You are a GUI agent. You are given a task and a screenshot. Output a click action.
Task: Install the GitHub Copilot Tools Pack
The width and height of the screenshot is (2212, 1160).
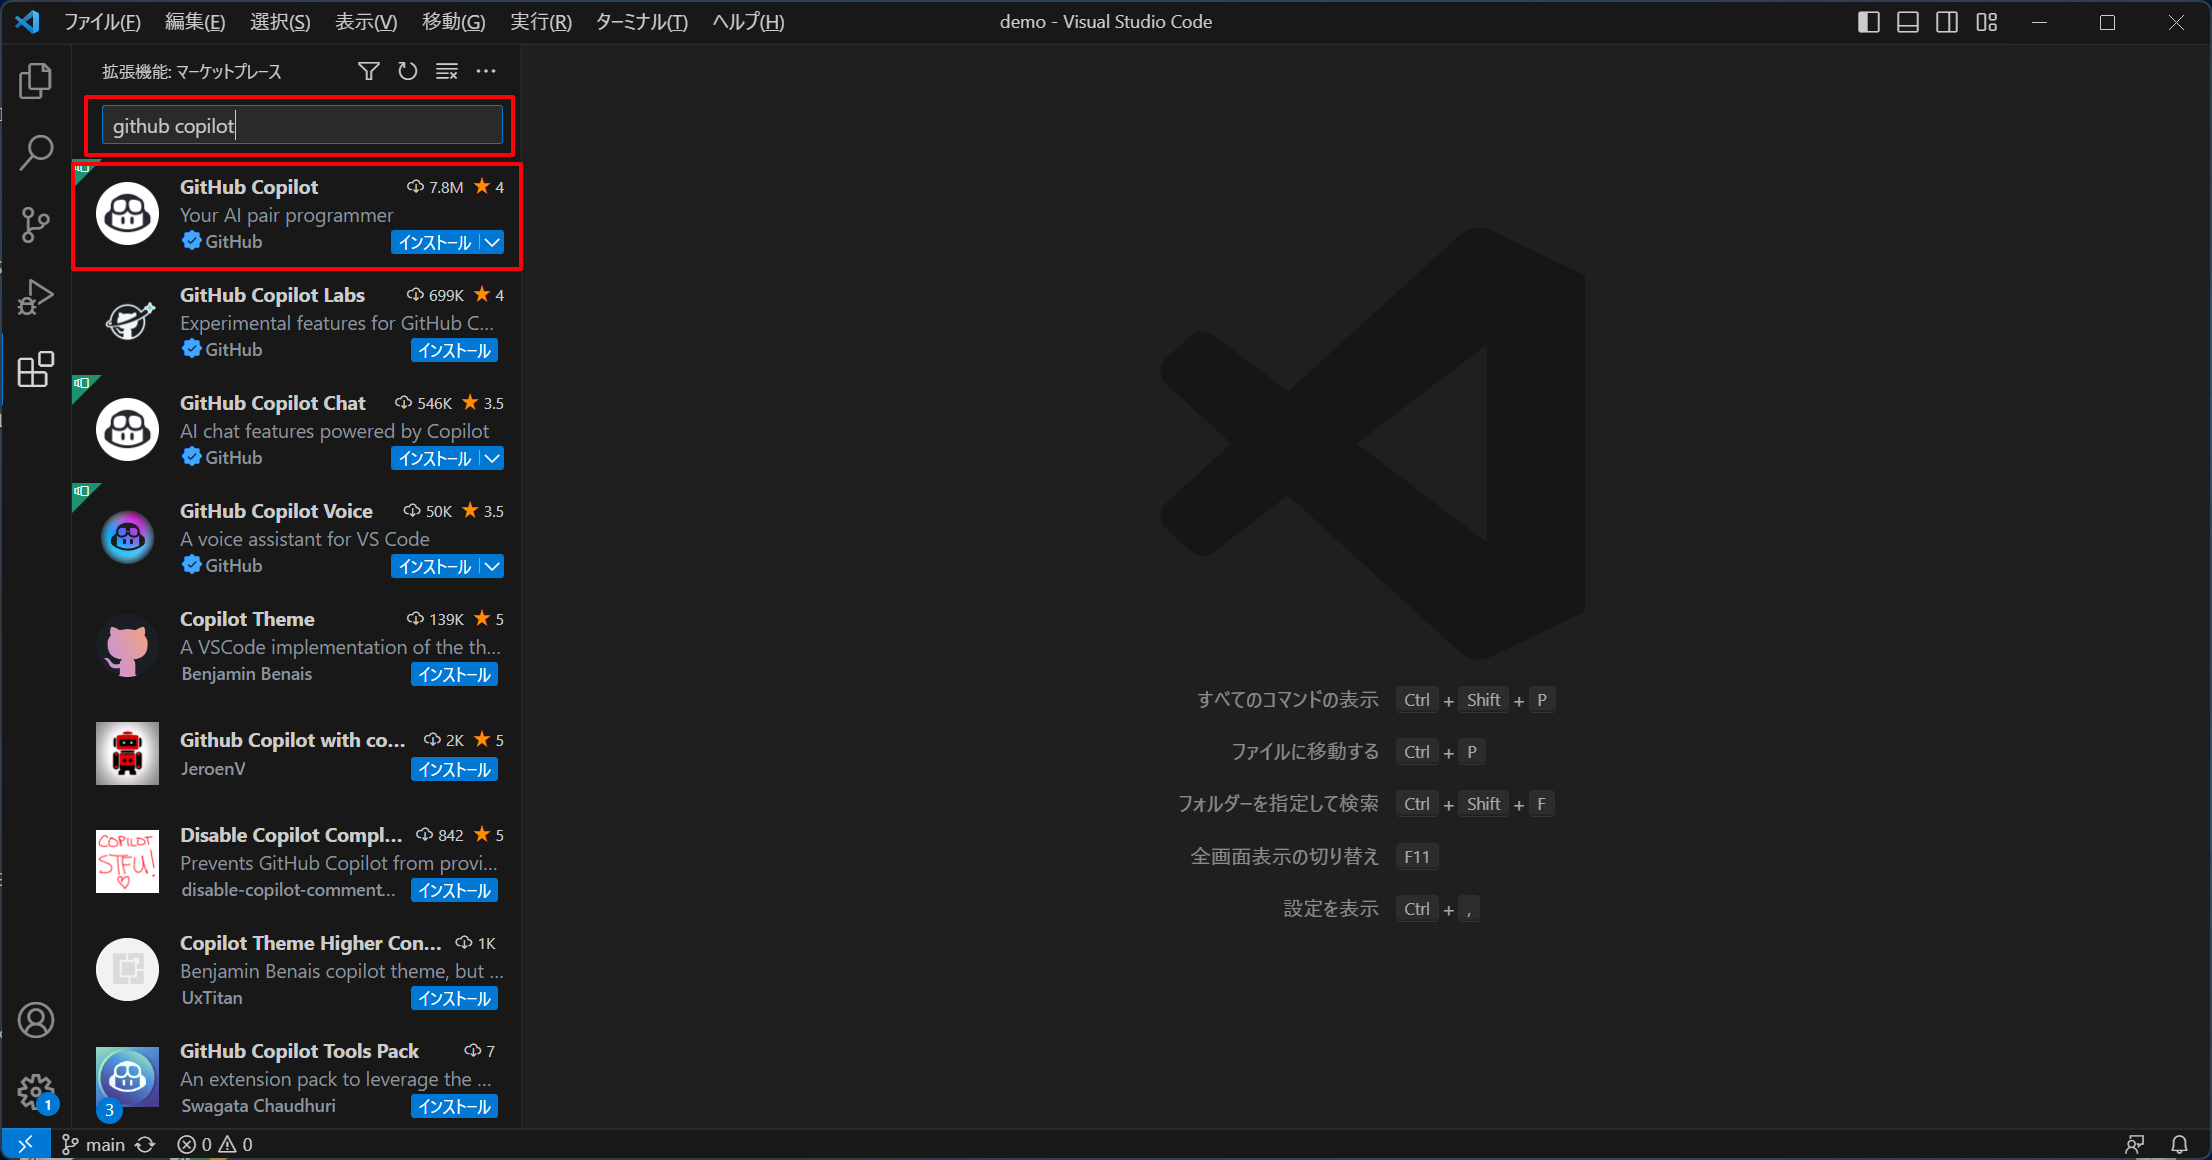[454, 1107]
